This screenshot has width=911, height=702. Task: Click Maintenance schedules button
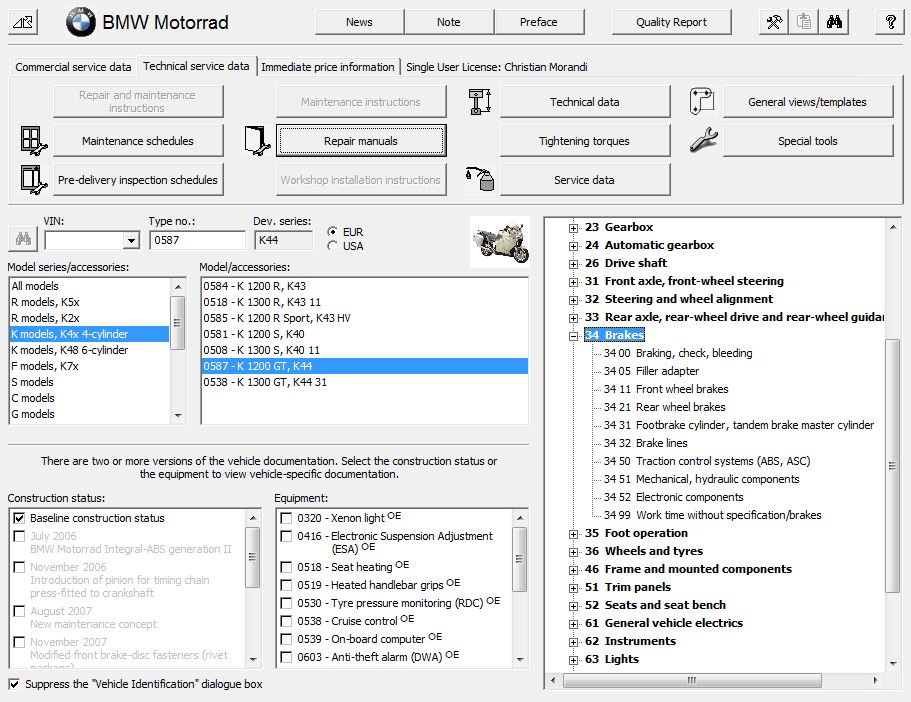tap(138, 141)
